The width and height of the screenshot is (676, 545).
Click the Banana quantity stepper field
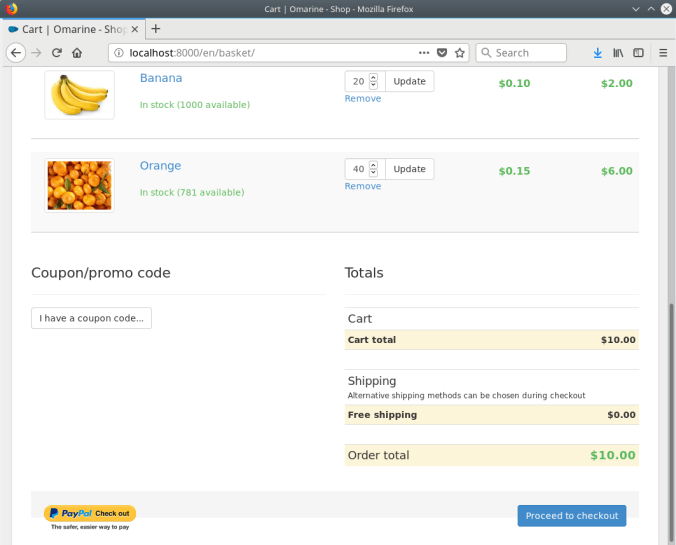click(358, 82)
